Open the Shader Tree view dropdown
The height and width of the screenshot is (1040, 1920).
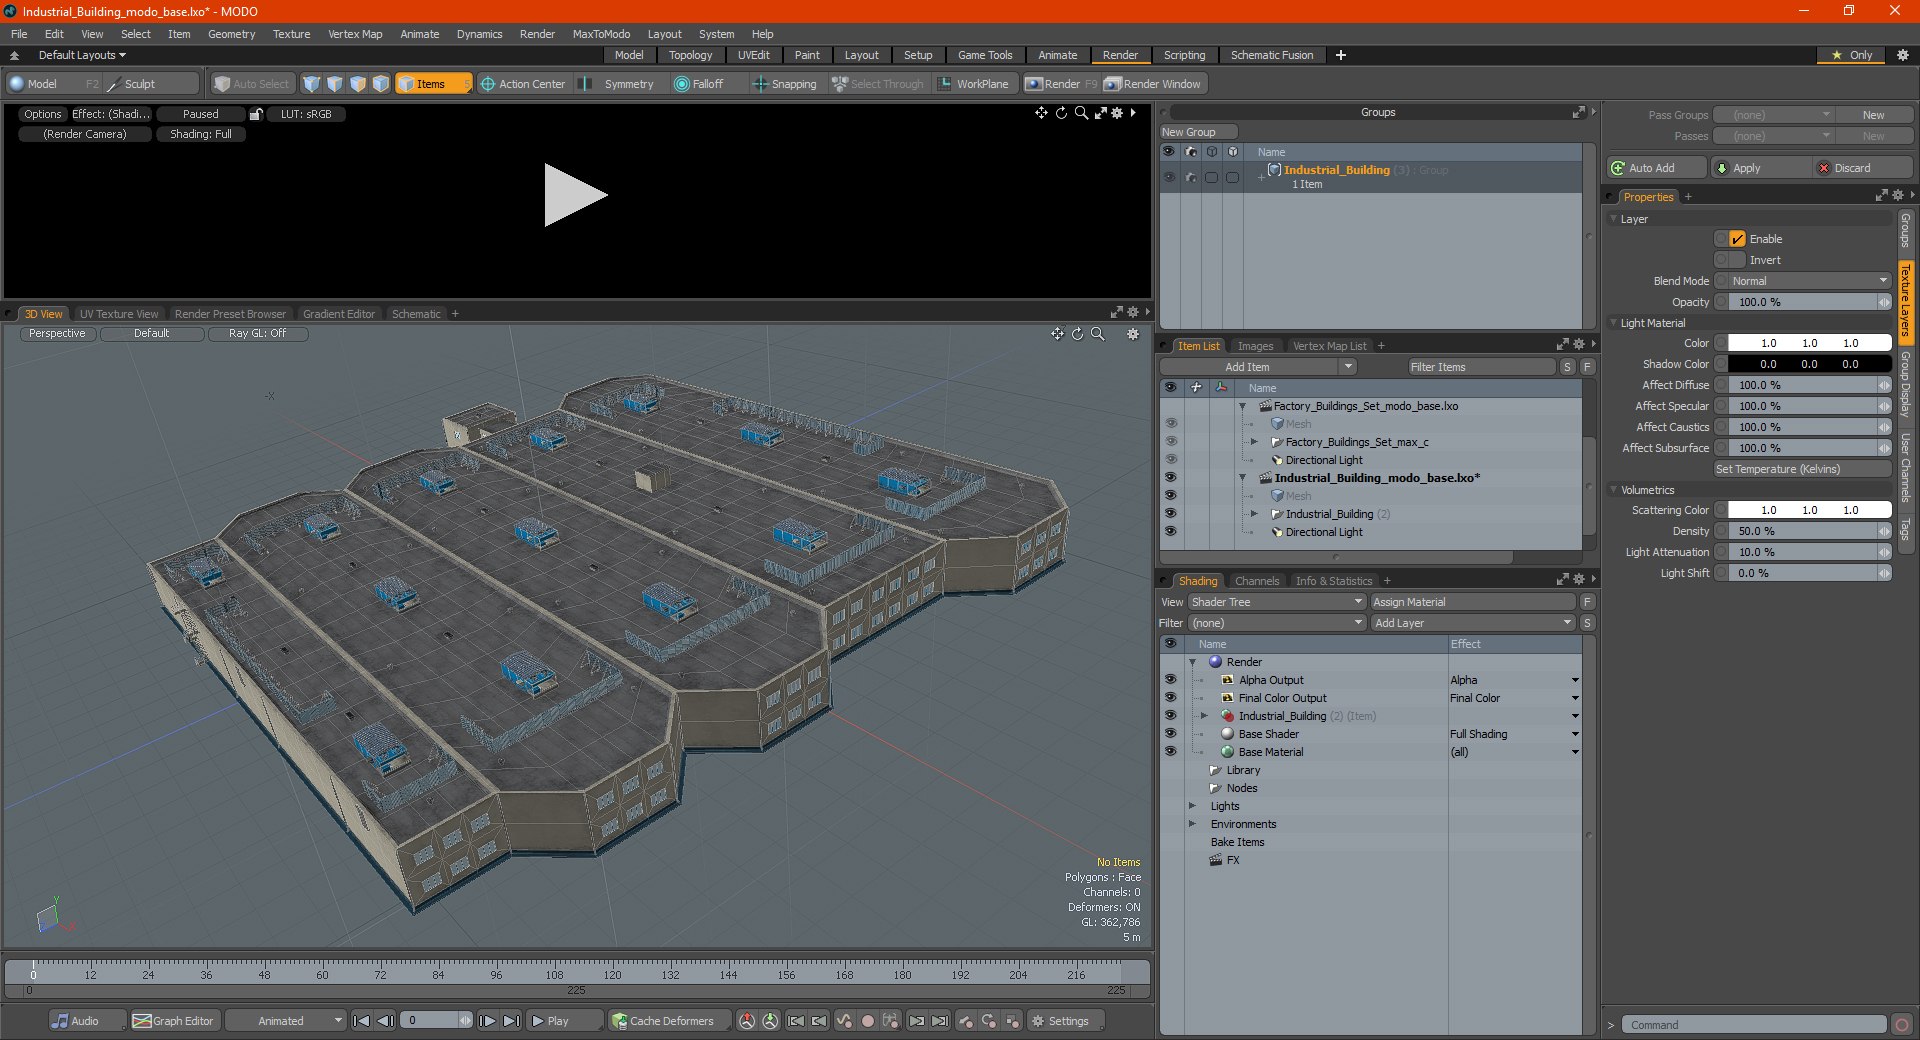tap(1277, 602)
